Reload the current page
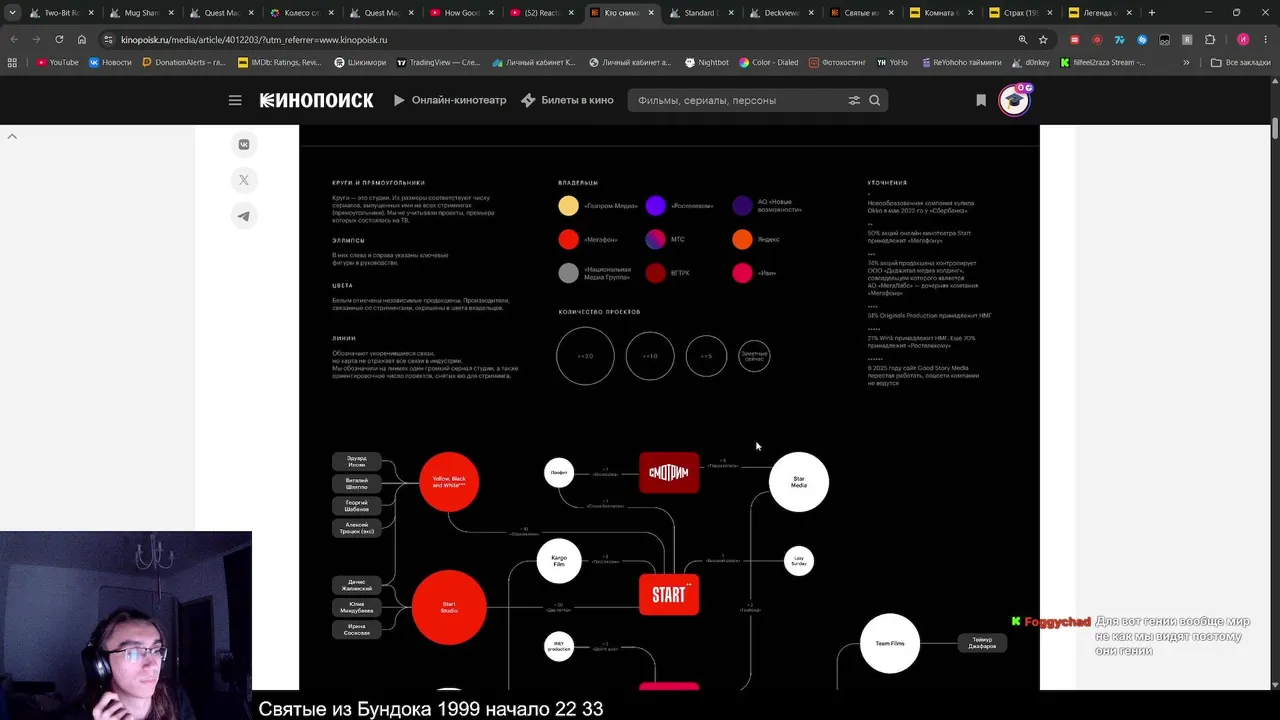1280x720 pixels. (x=59, y=39)
